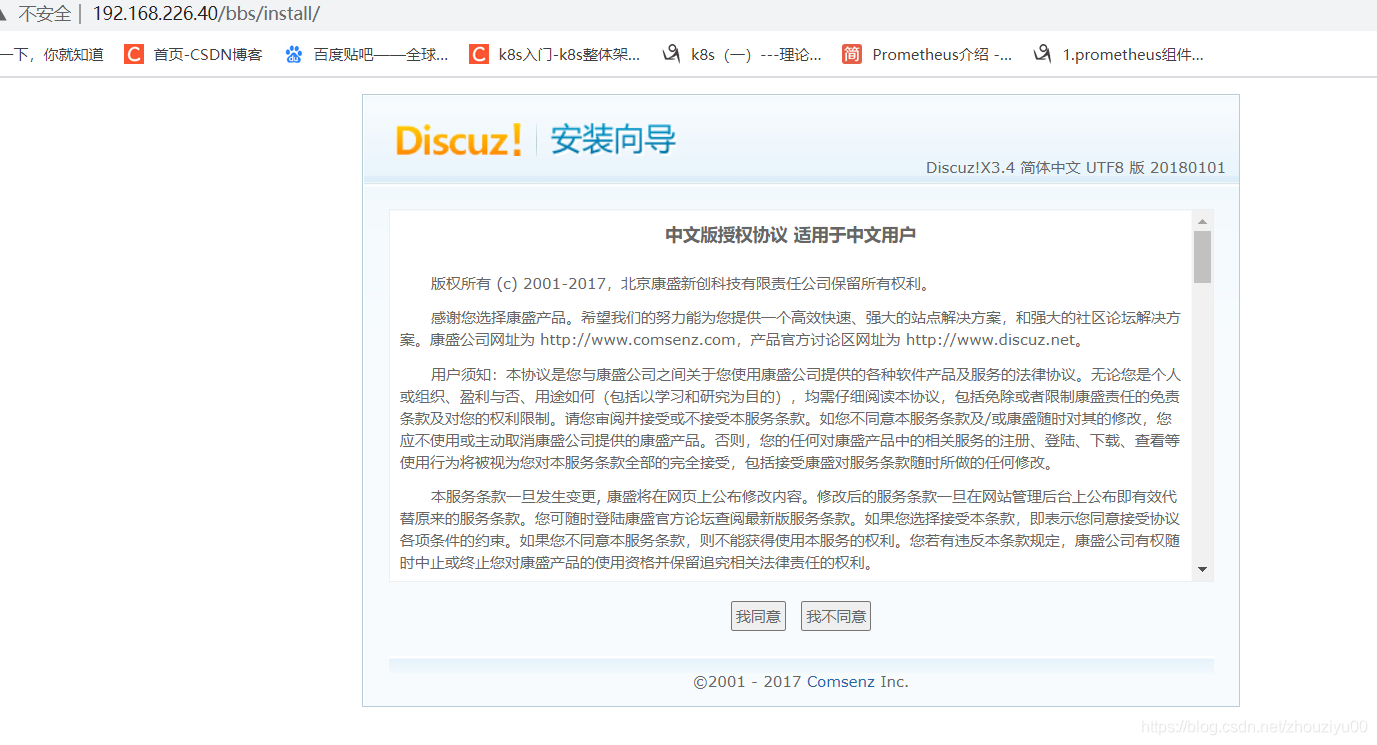Open the 一下，你就知道 bookmark
The width and height of the screenshot is (1377, 745).
(52, 55)
